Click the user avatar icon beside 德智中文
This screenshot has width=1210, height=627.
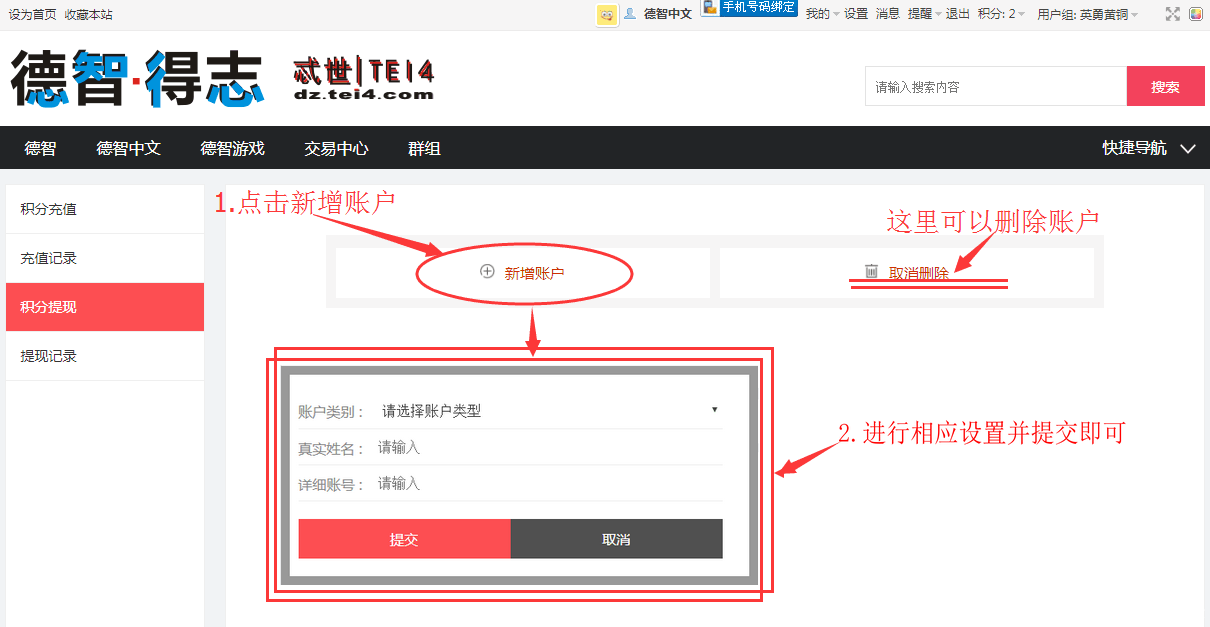[x=631, y=14]
